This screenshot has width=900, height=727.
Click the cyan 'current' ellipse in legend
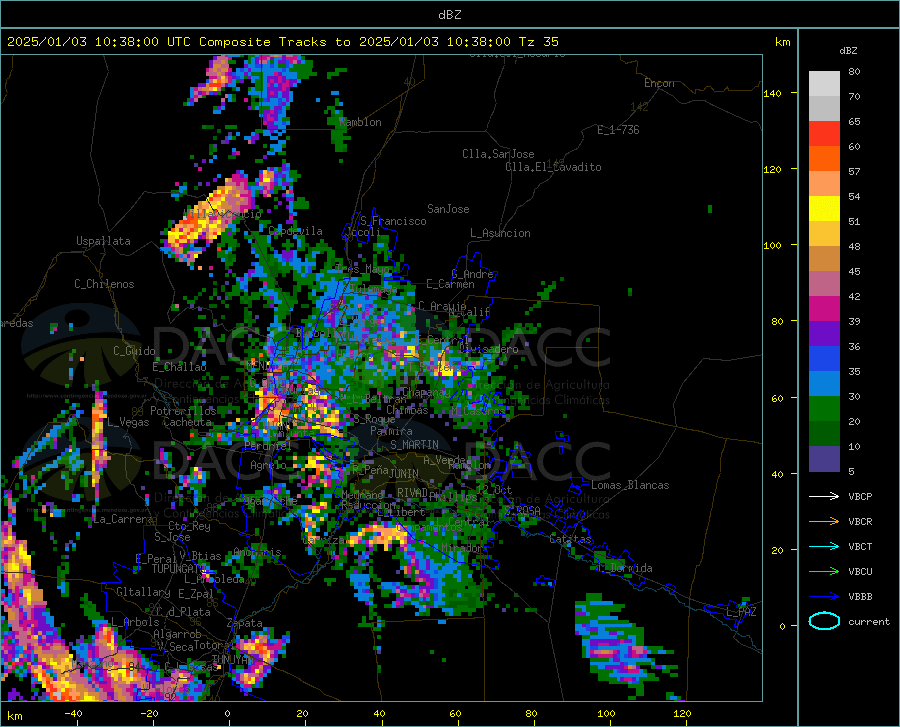[824, 621]
